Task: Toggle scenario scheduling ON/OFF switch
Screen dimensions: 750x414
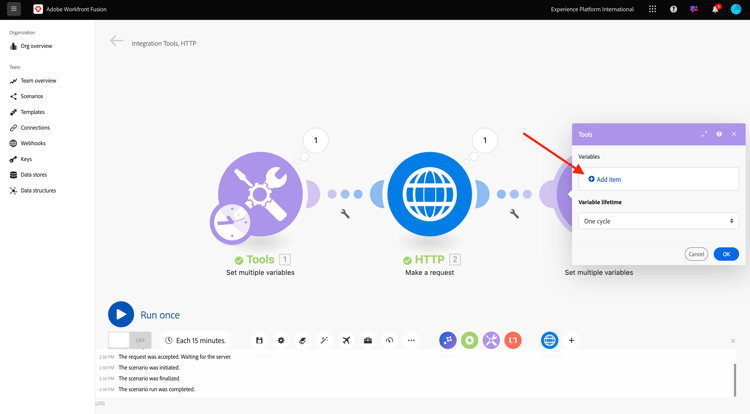Action: 130,340
